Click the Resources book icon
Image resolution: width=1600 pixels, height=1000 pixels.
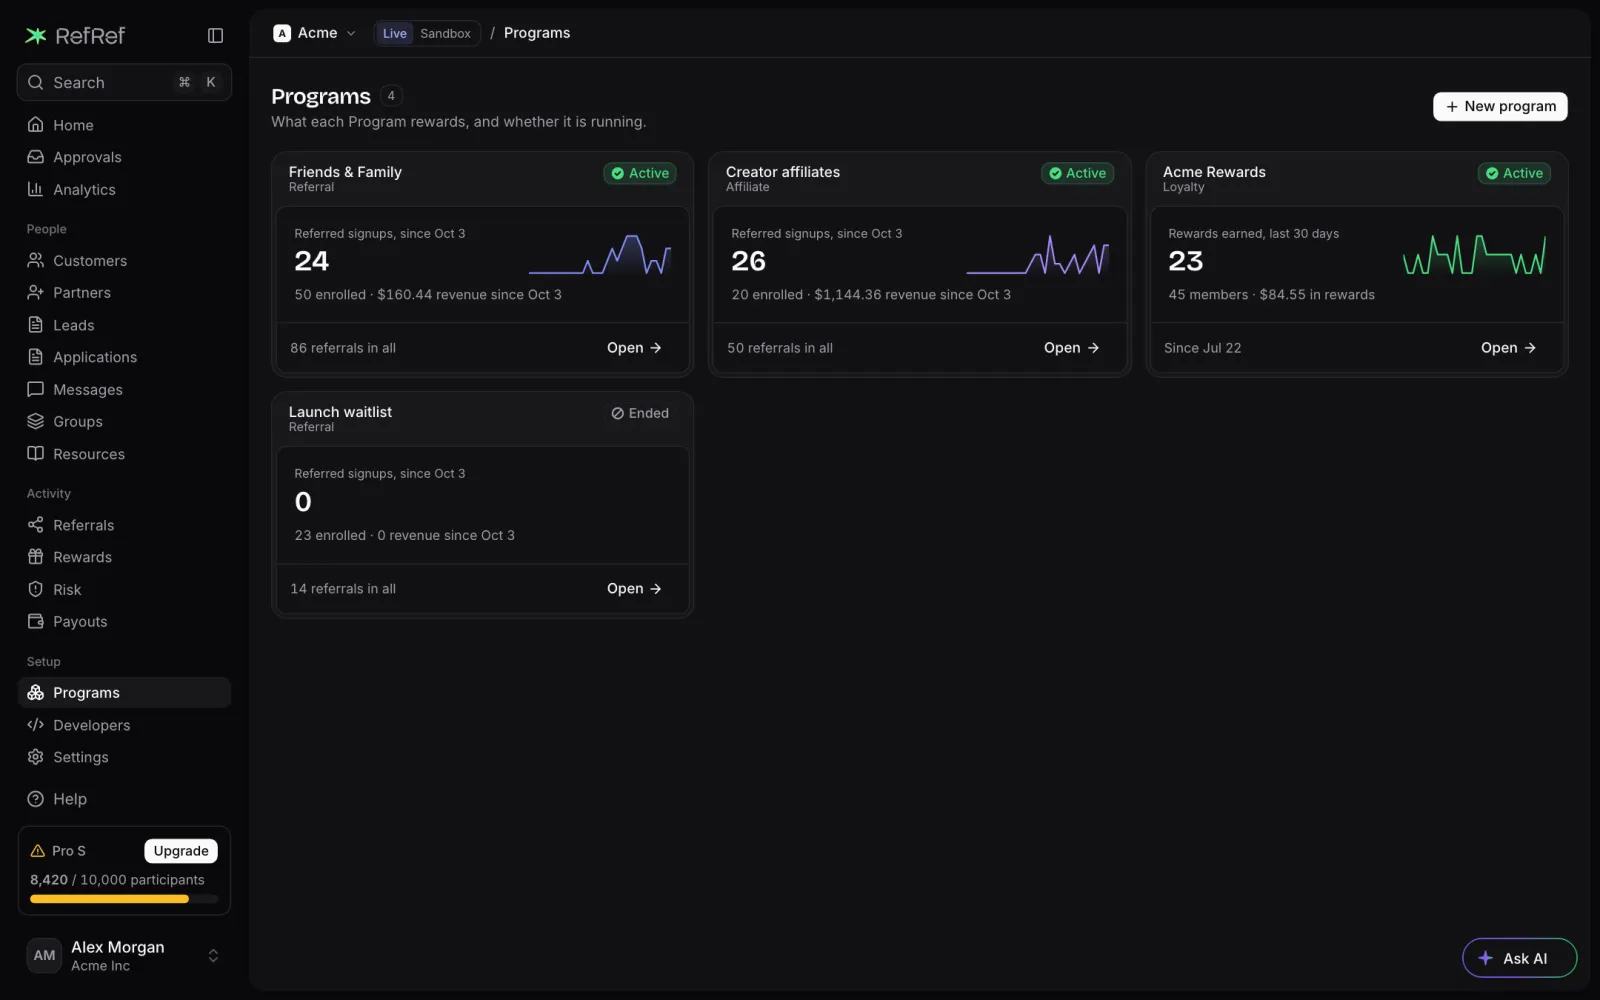pyautogui.click(x=36, y=453)
